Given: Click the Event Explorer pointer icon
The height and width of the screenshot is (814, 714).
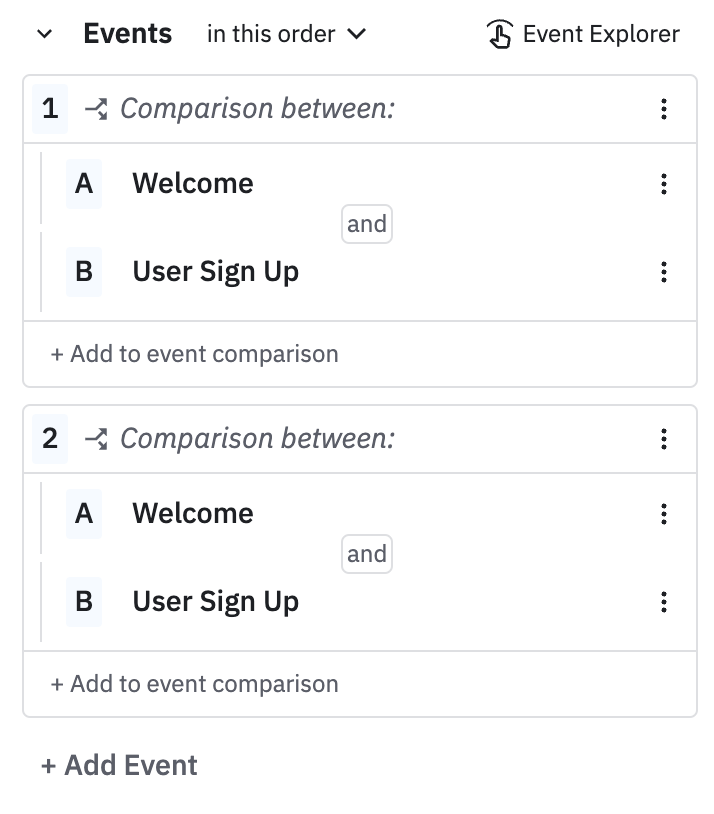Looking at the screenshot, I should pyautogui.click(x=499, y=34).
